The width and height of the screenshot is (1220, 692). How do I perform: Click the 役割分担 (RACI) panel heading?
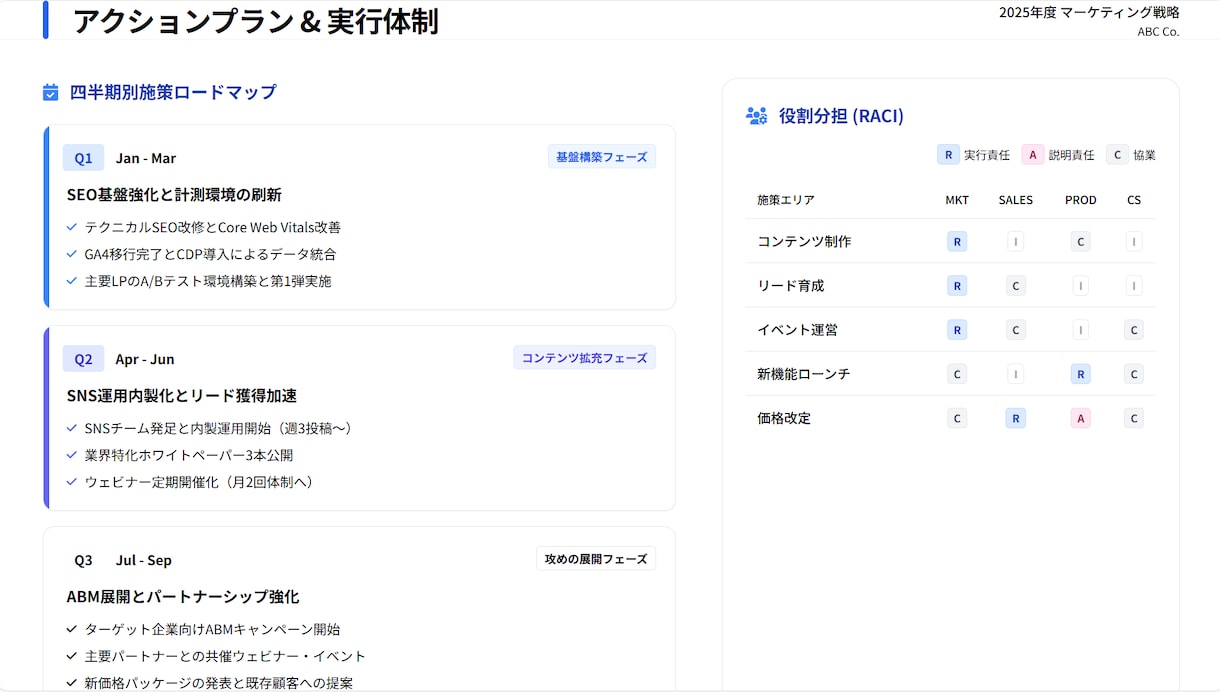841,116
